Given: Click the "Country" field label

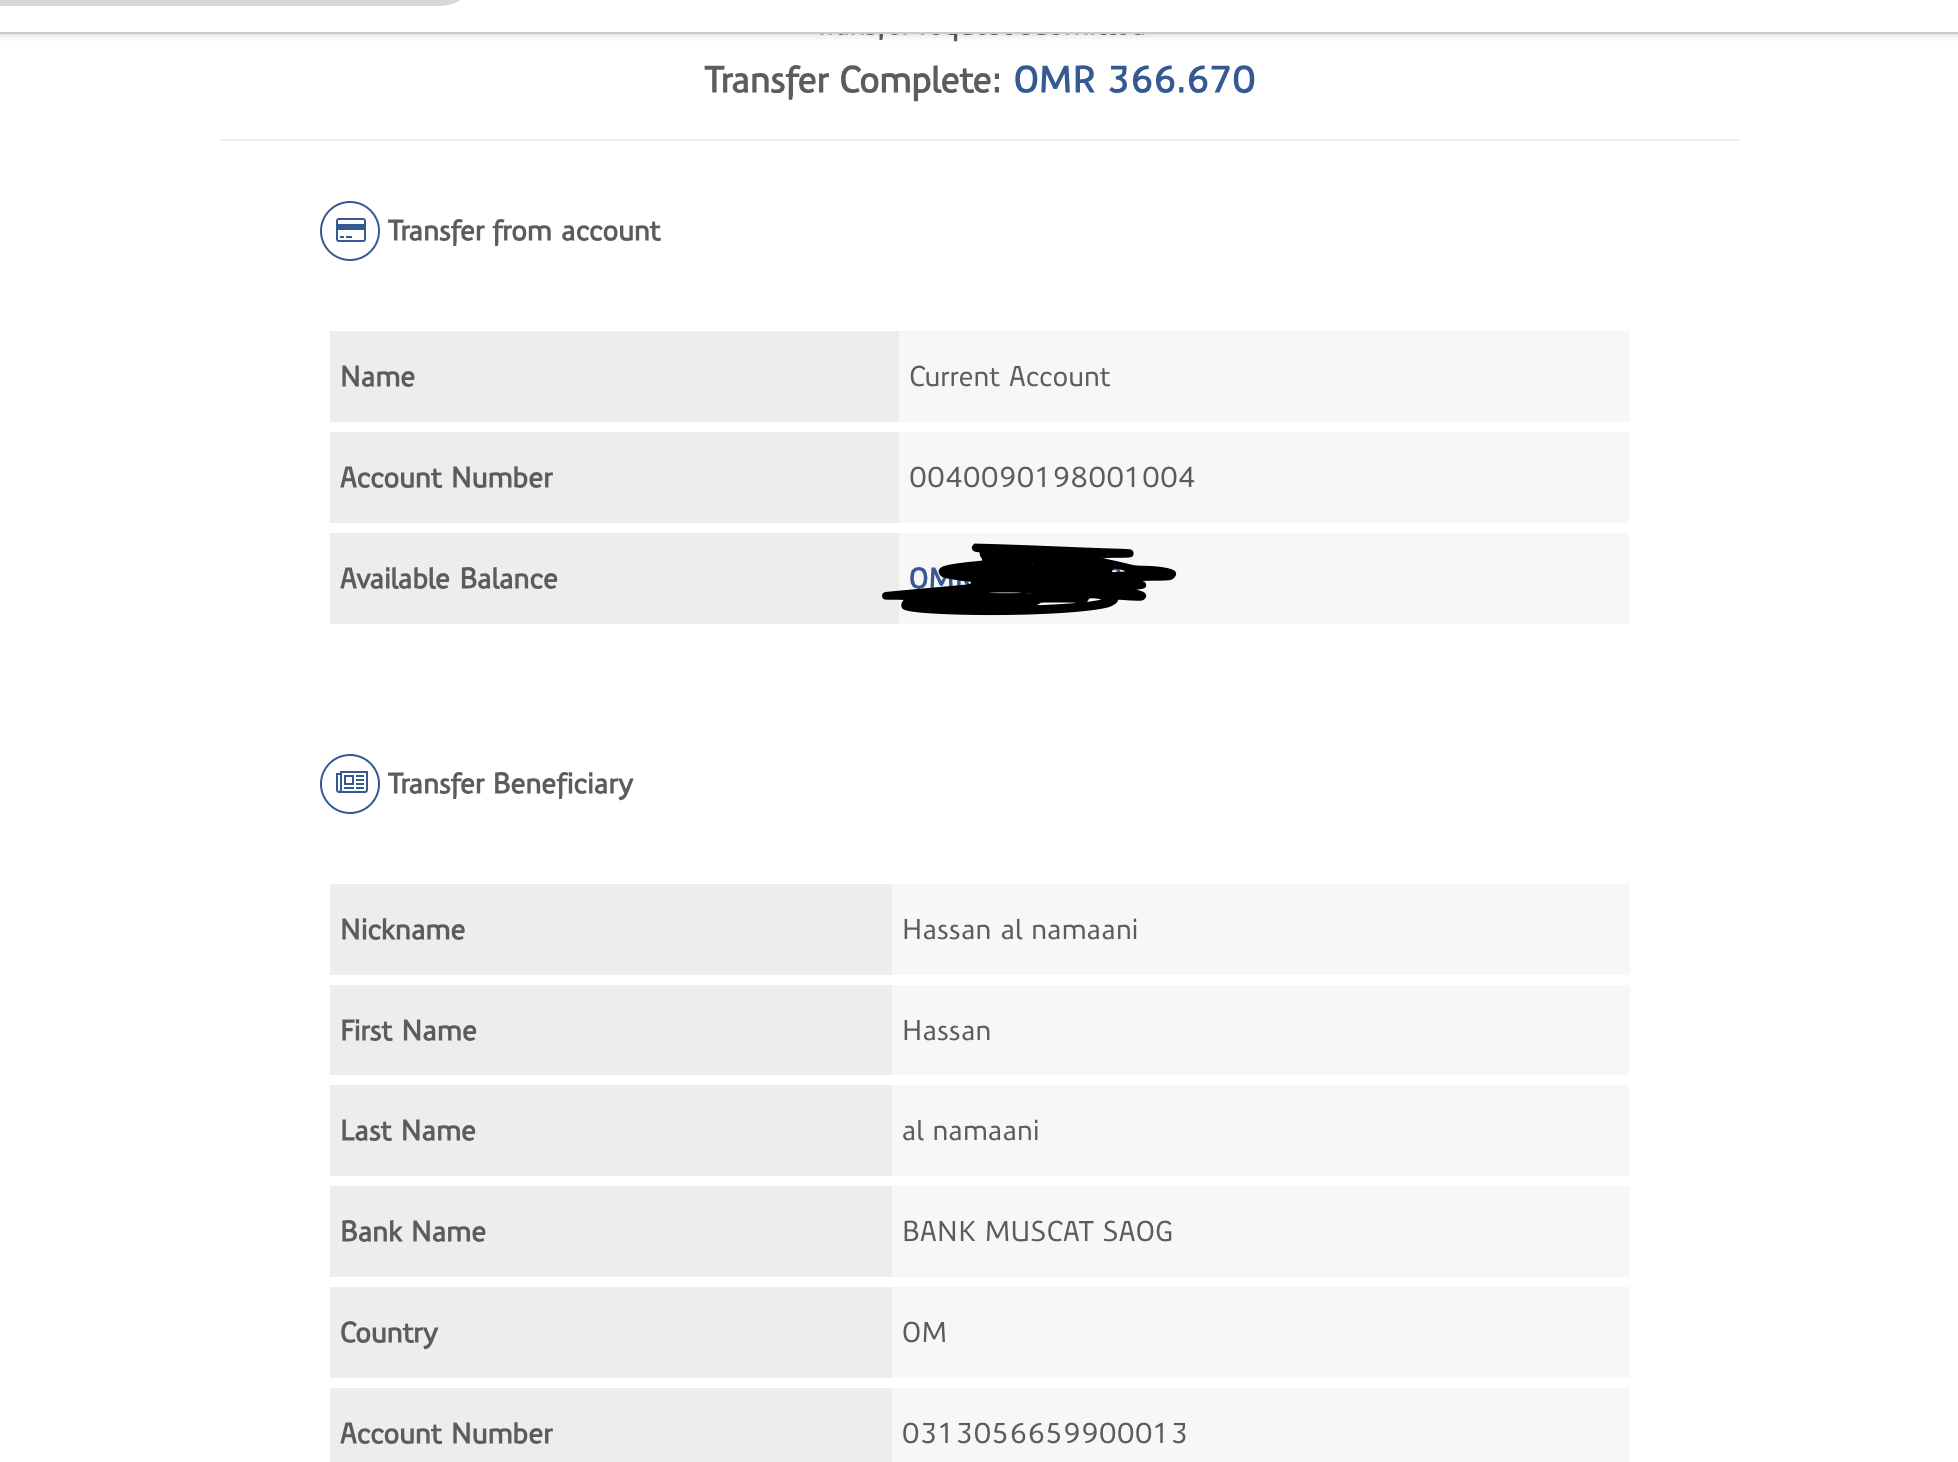Looking at the screenshot, I should (389, 1333).
